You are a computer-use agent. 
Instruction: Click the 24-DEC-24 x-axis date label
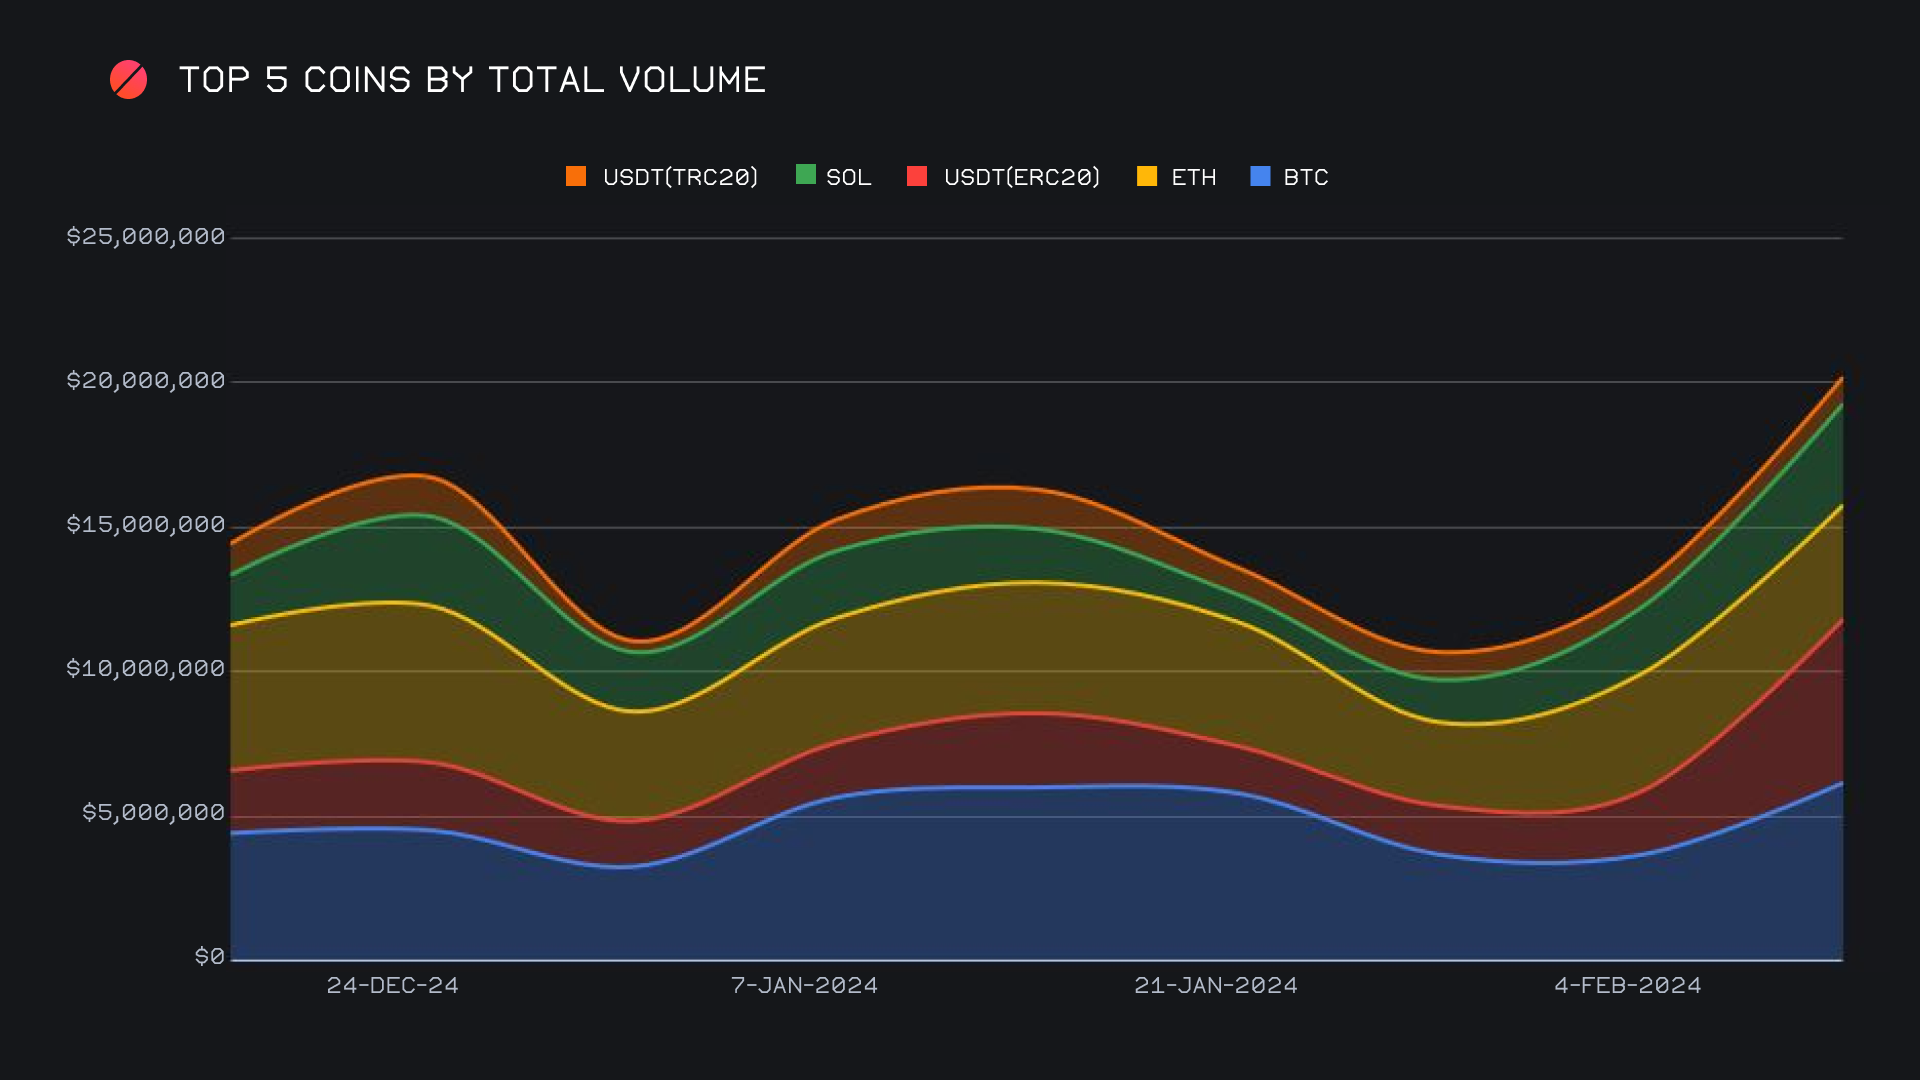[x=392, y=985]
